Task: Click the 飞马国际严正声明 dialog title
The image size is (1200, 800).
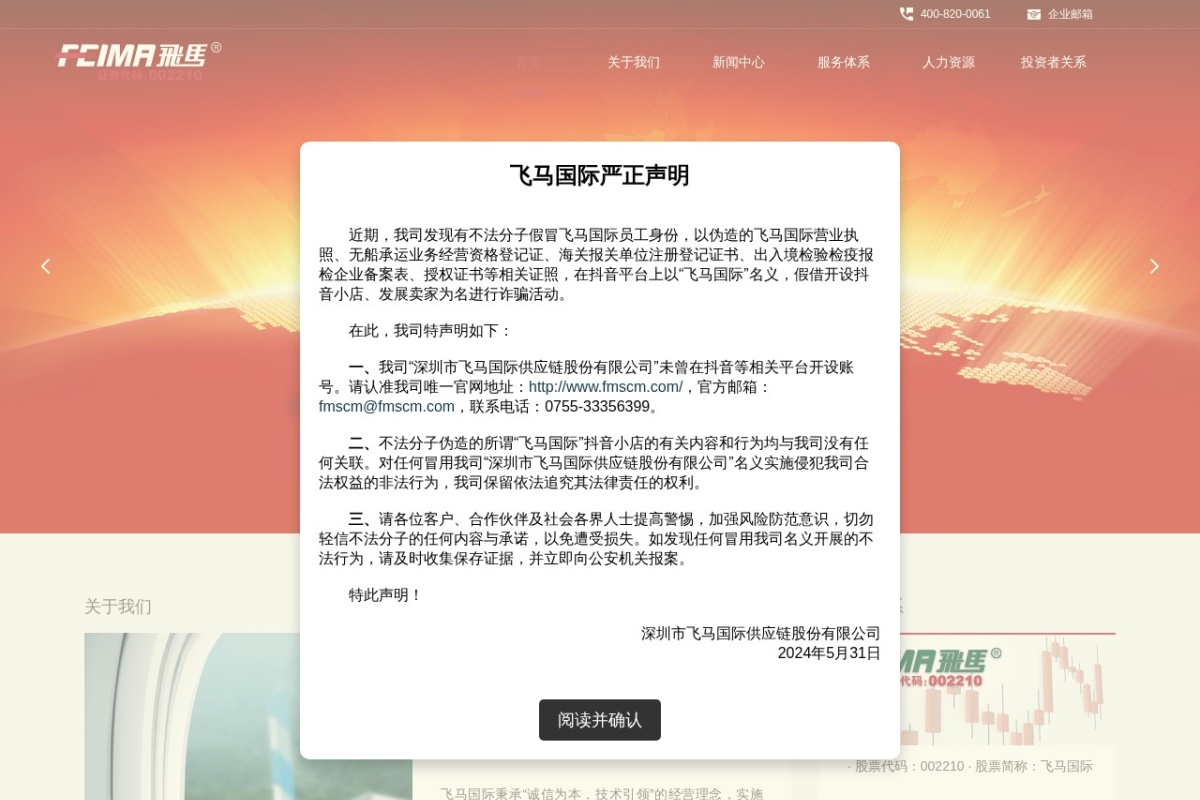Action: (x=600, y=176)
